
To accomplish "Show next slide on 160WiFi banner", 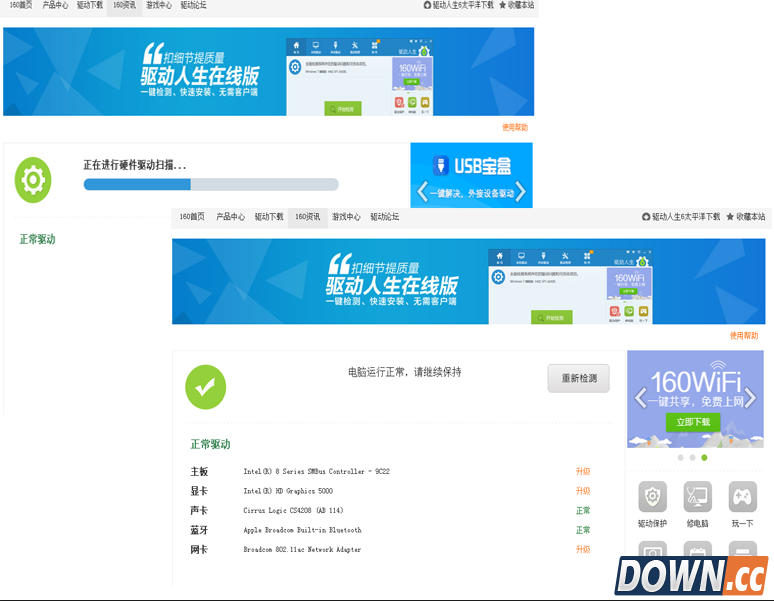I will [750, 398].
